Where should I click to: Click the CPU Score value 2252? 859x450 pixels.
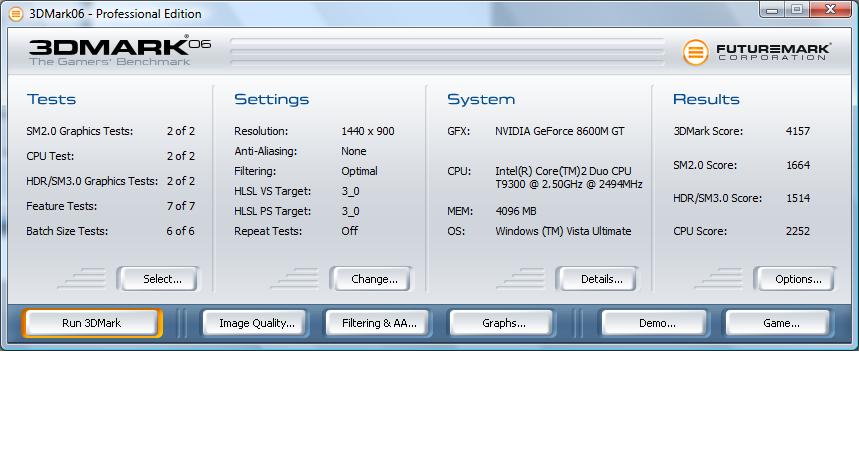click(798, 231)
